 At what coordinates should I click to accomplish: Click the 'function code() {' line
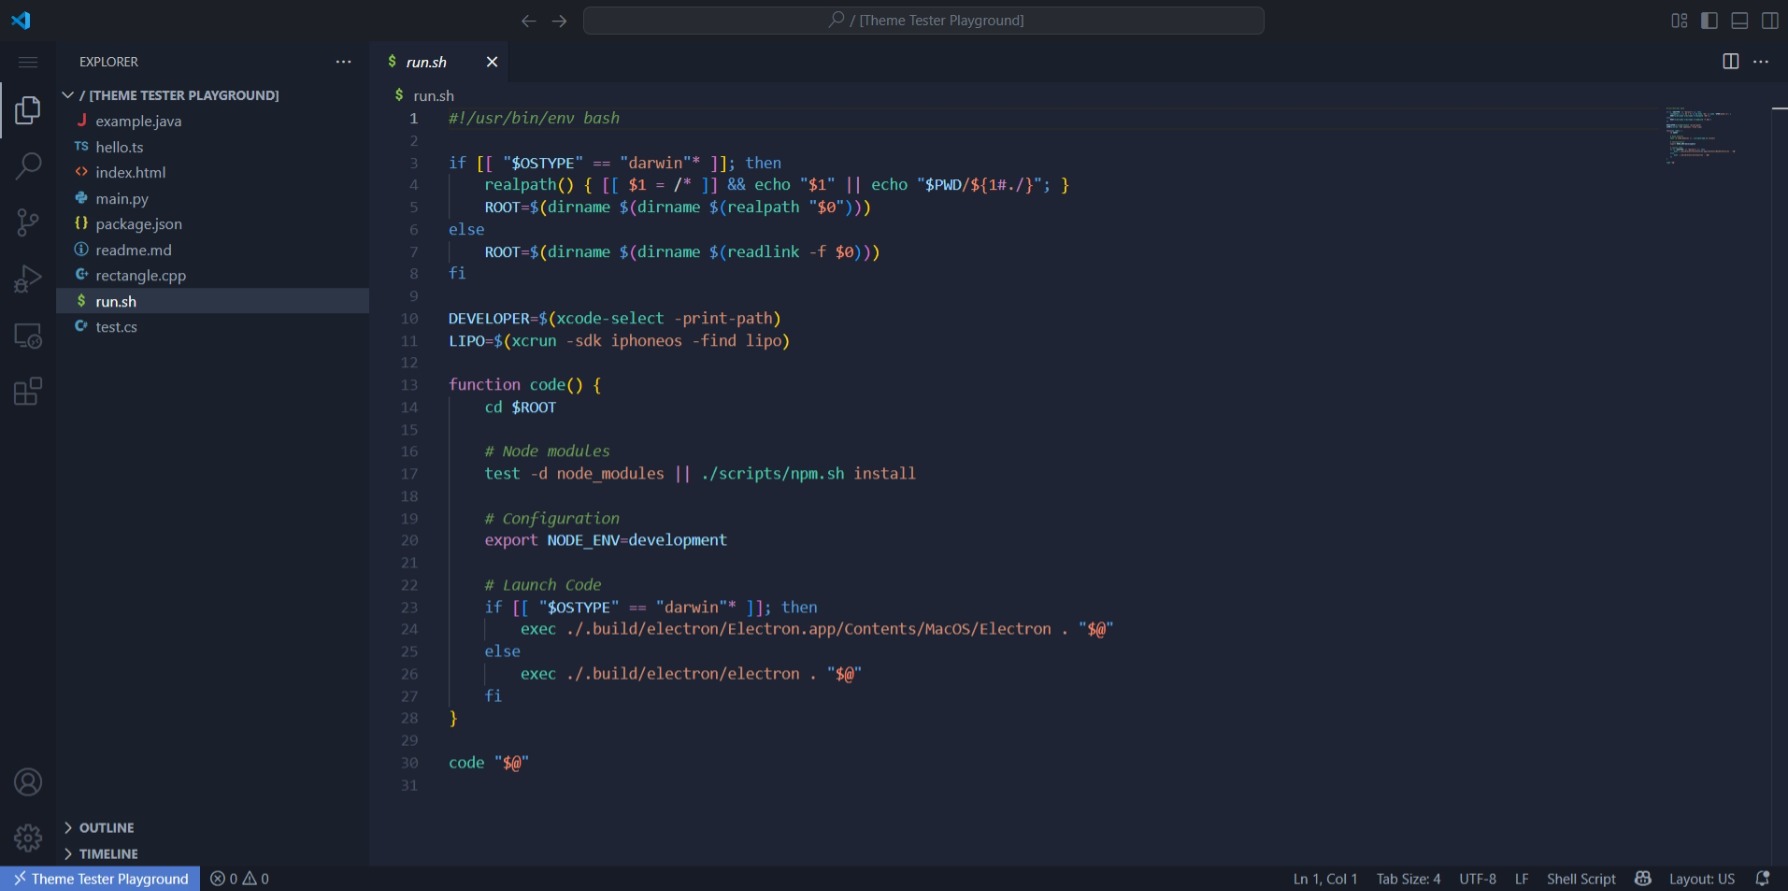coord(525,385)
